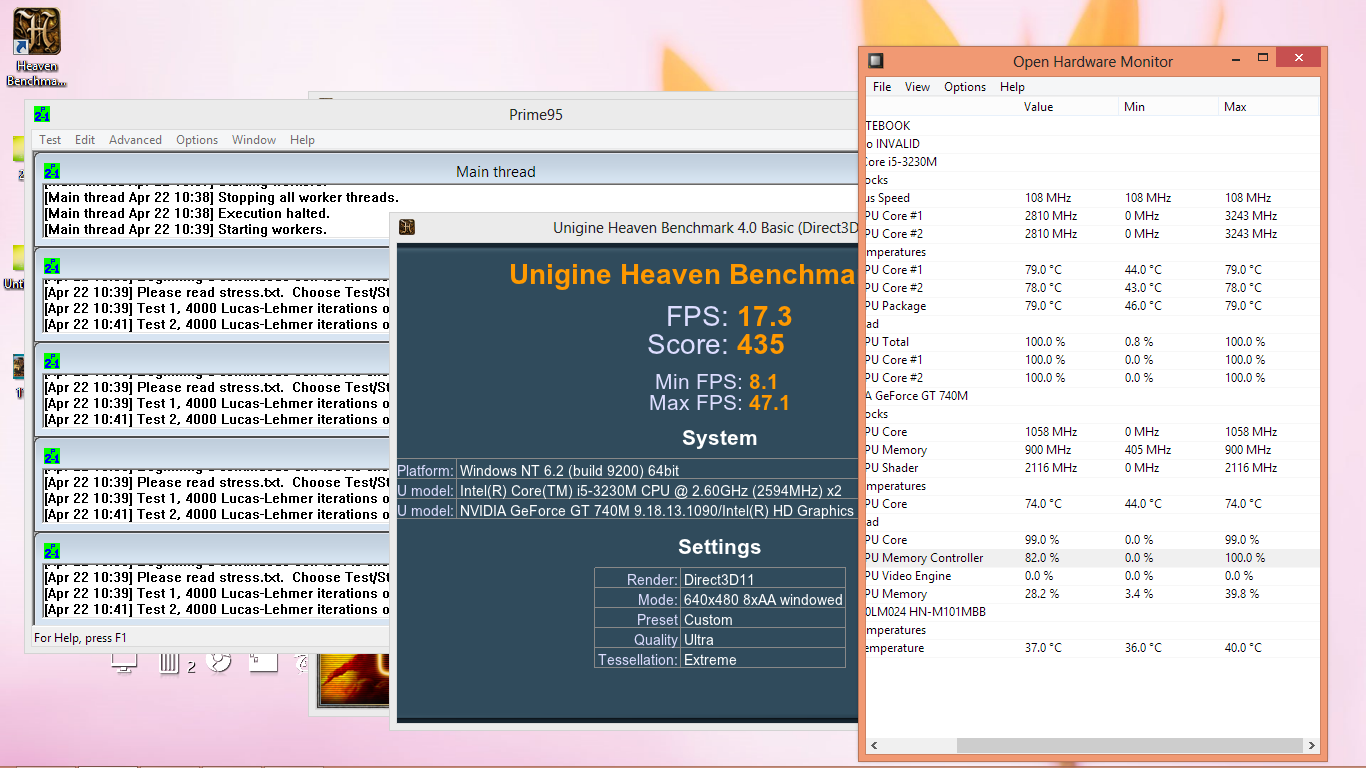Image resolution: width=1366 pixels, height=768 pixels.
Task: Select the highlighted GPU Memory Controller row
Action: click(1092, 558)
